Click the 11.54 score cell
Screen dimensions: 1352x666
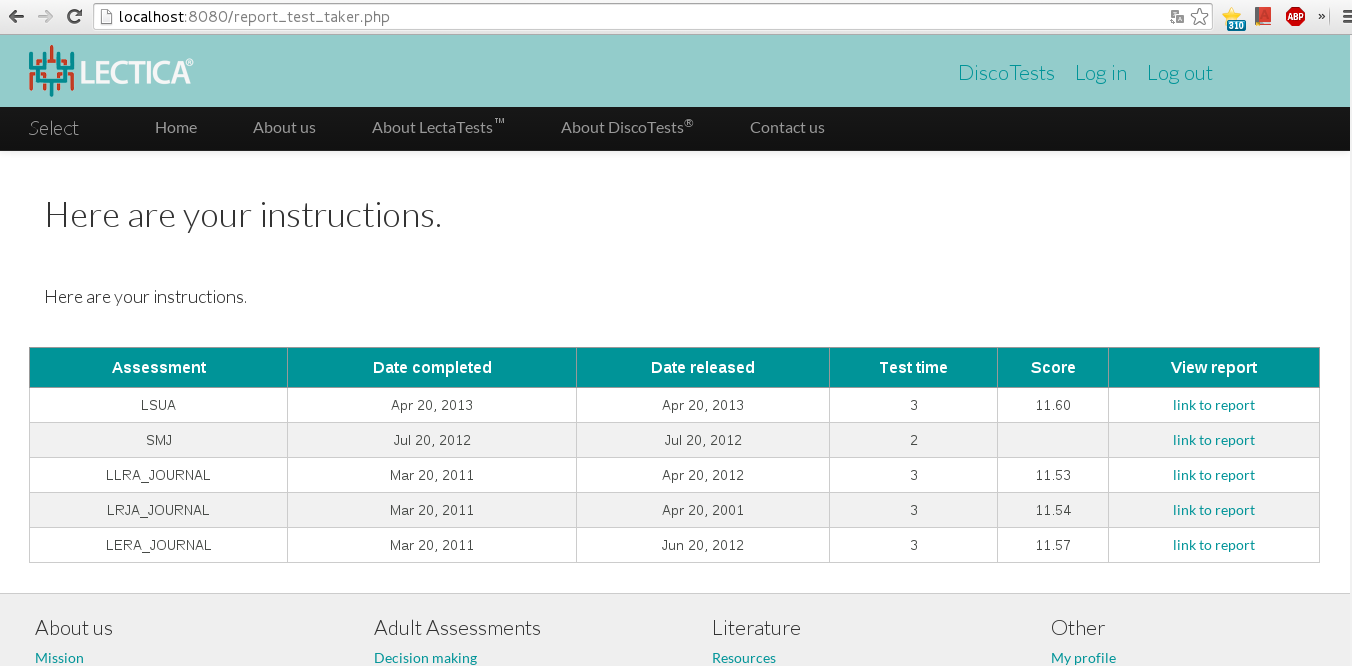(1053, 510)
